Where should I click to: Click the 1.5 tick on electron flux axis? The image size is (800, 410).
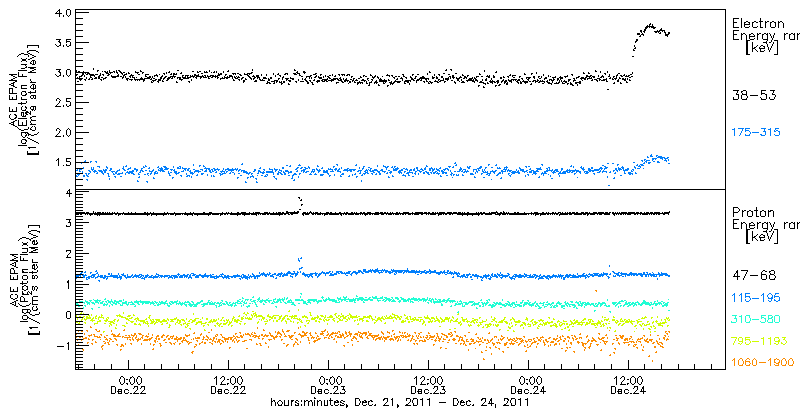tap(62, 163)
